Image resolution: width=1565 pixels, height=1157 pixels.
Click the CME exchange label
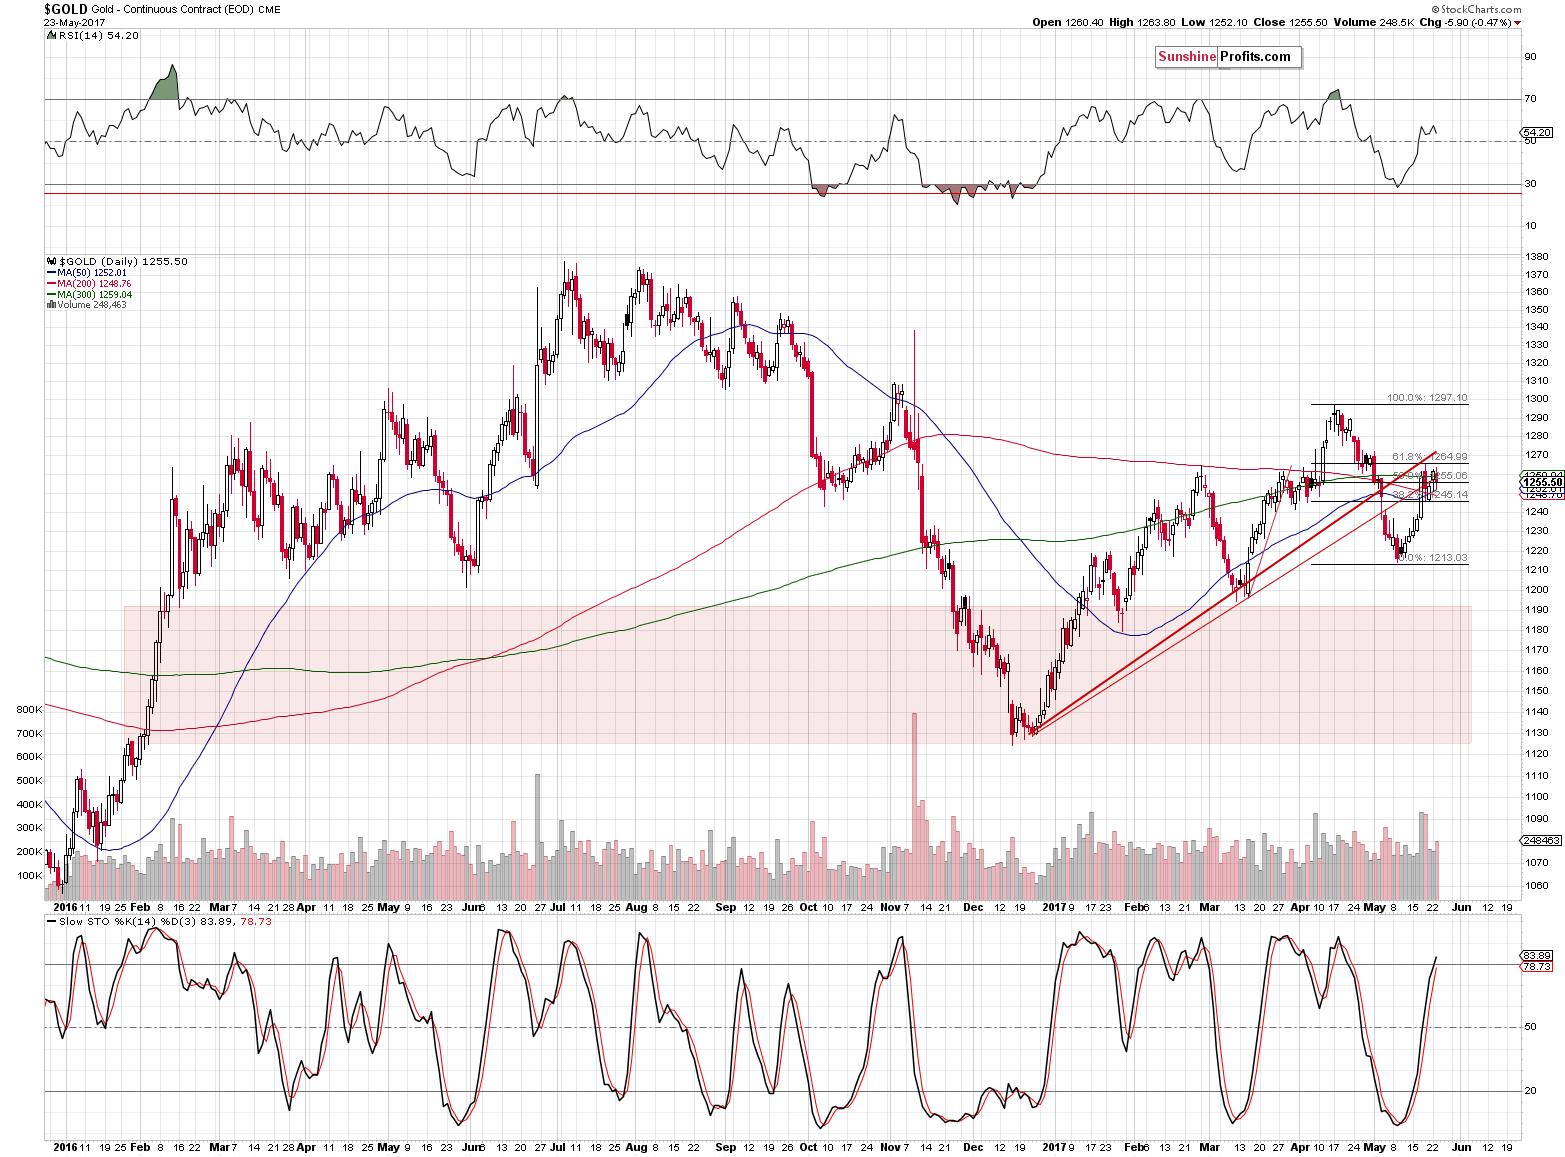268,10
